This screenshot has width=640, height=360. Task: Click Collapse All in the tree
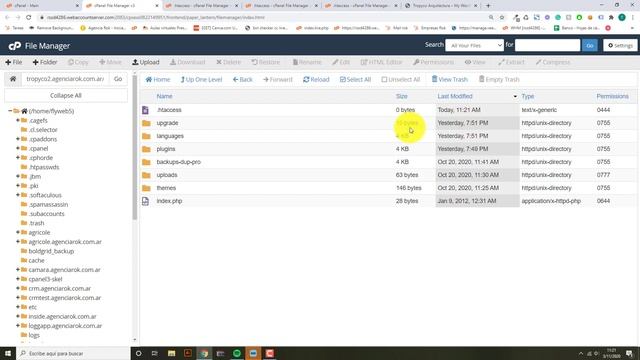tap(66, 95)
